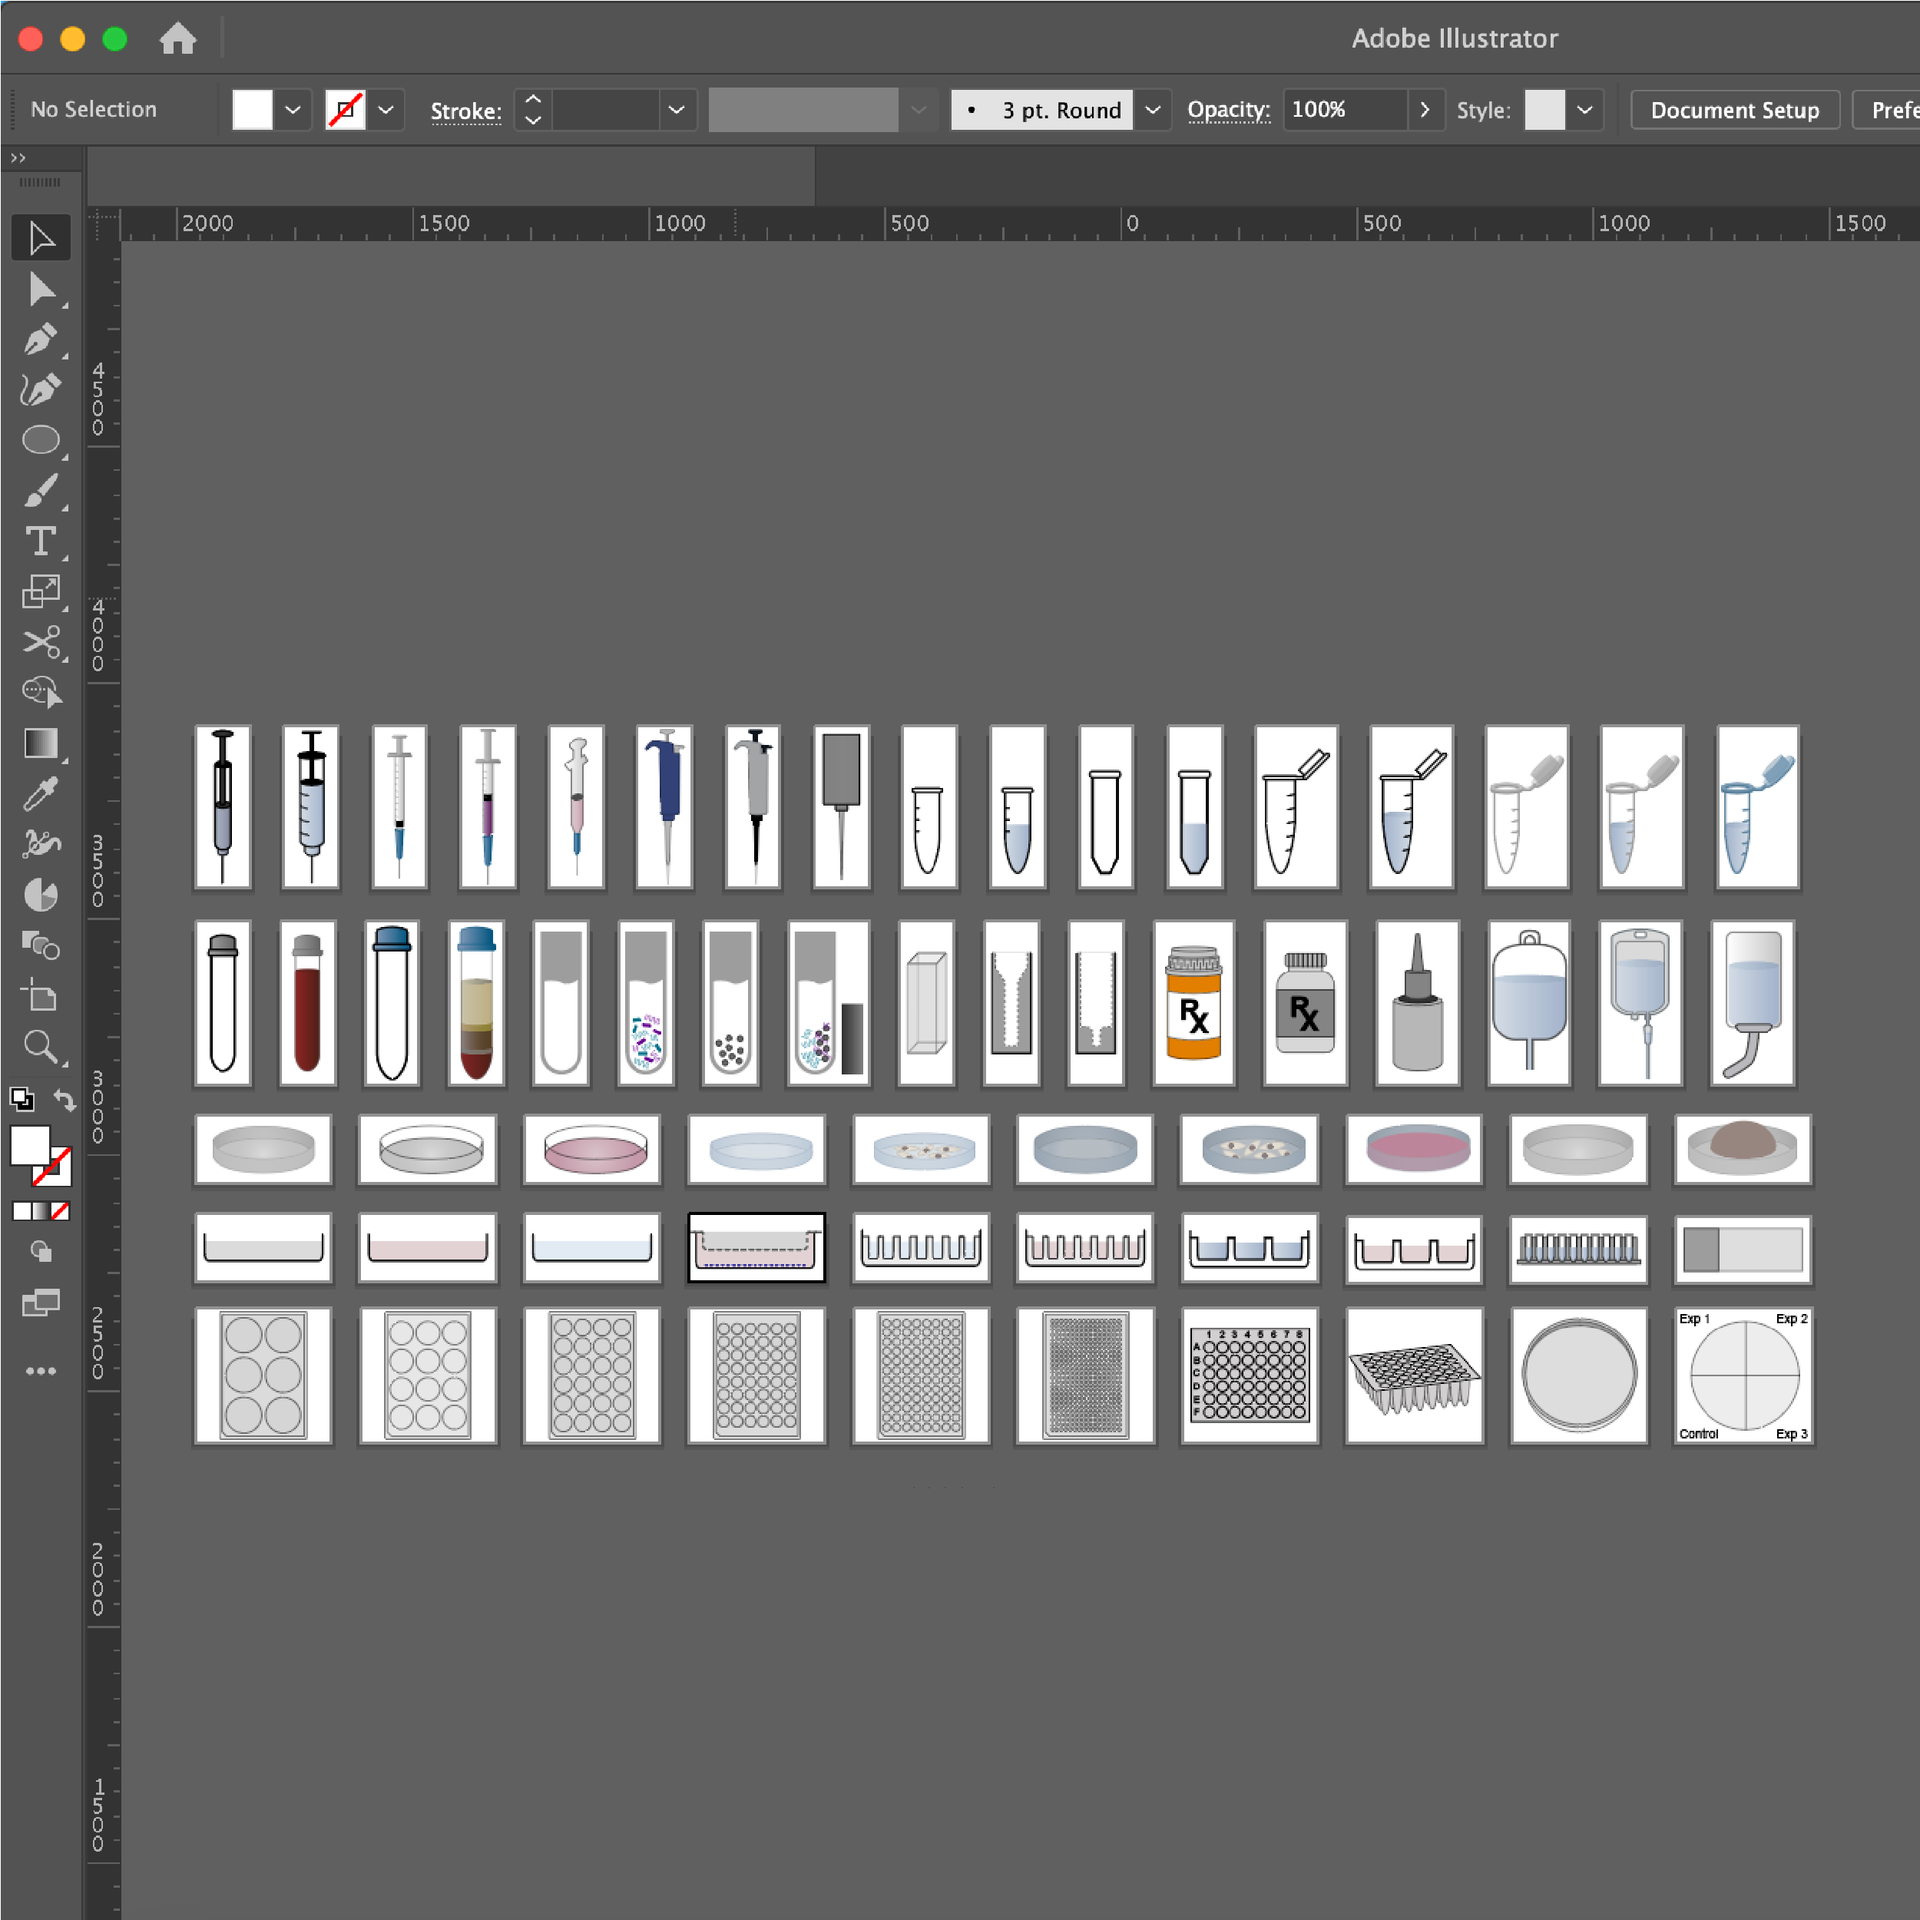Select the Eyedropper tool
The width and height of the screenshot is (1920, 1920).
(40, 795)
